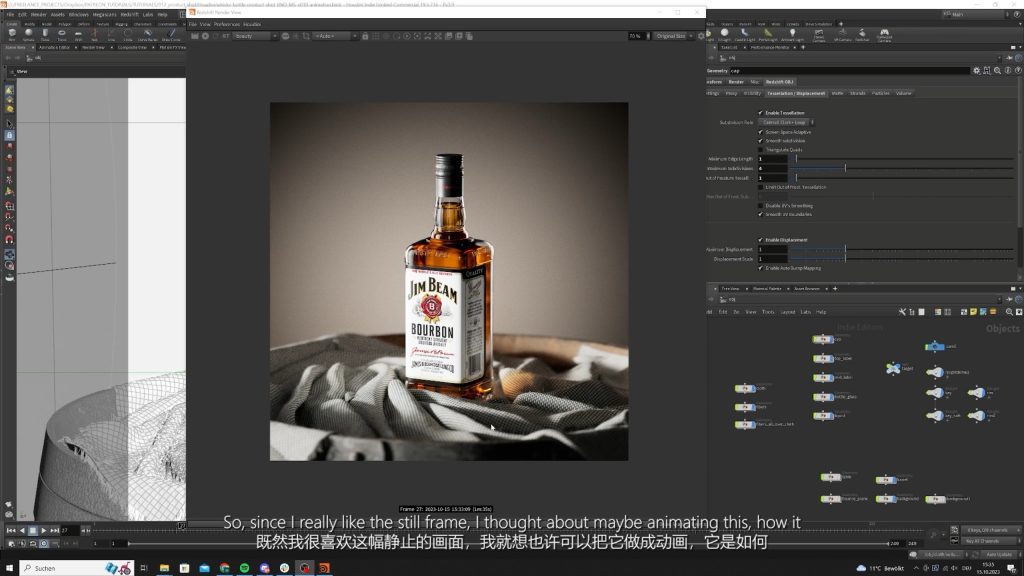Screen dimensions: 1024x576
Task: Click the help icon in parameter pane
Action: pyautogui.click(x=1018, y=71)
